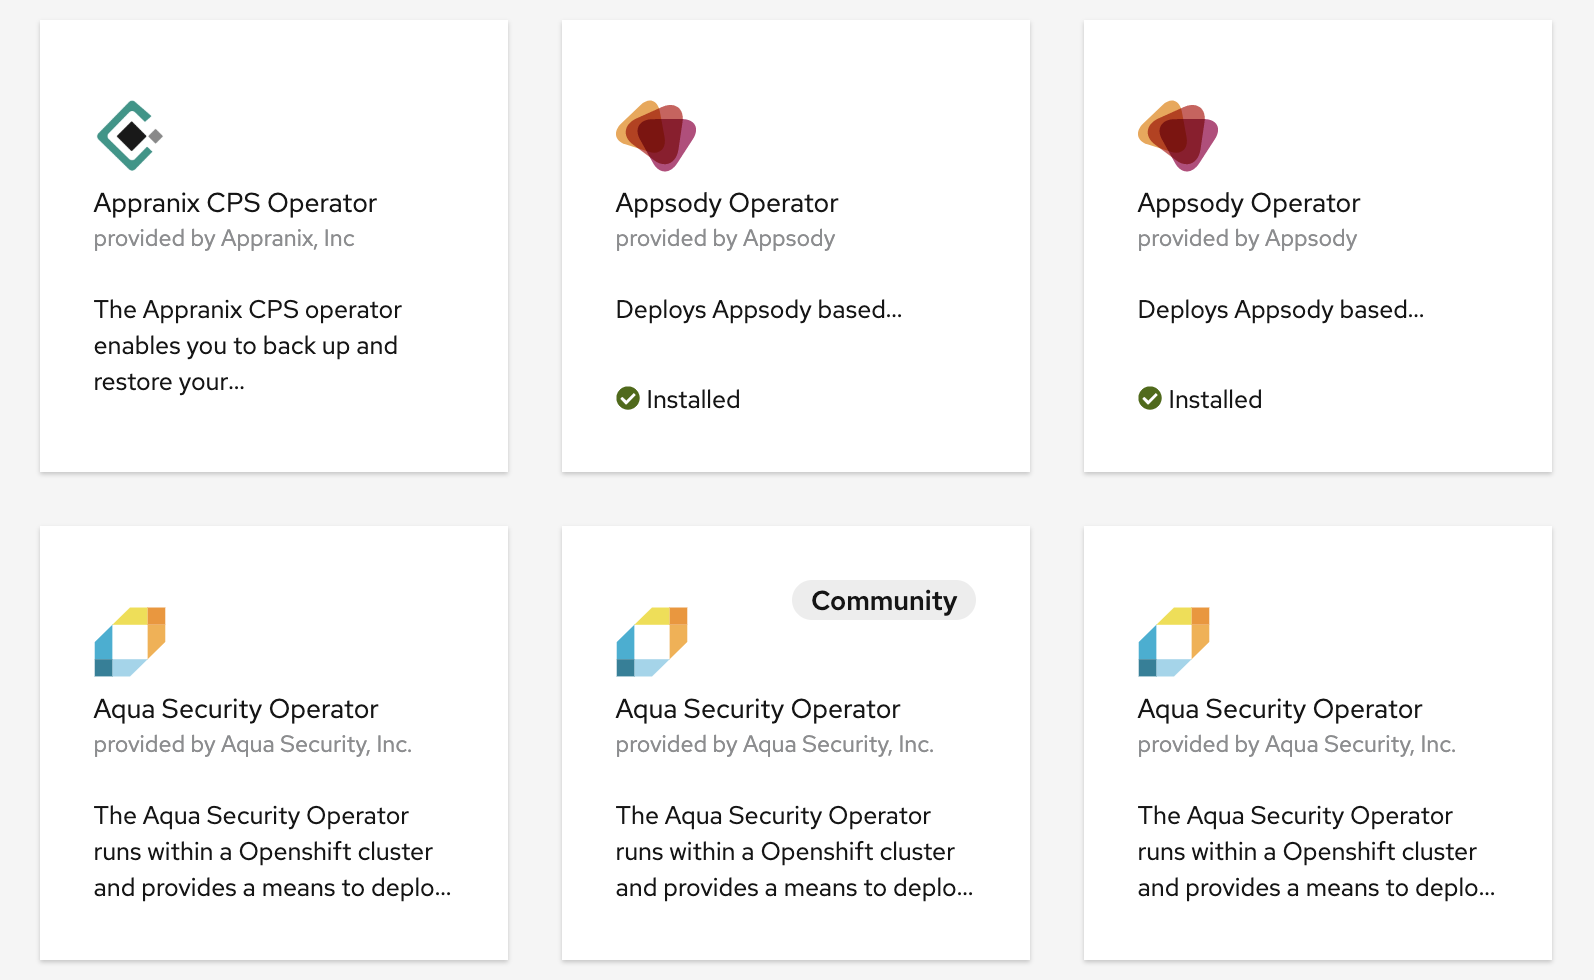Click the Appranix back up and restore description

coord(248,346)
